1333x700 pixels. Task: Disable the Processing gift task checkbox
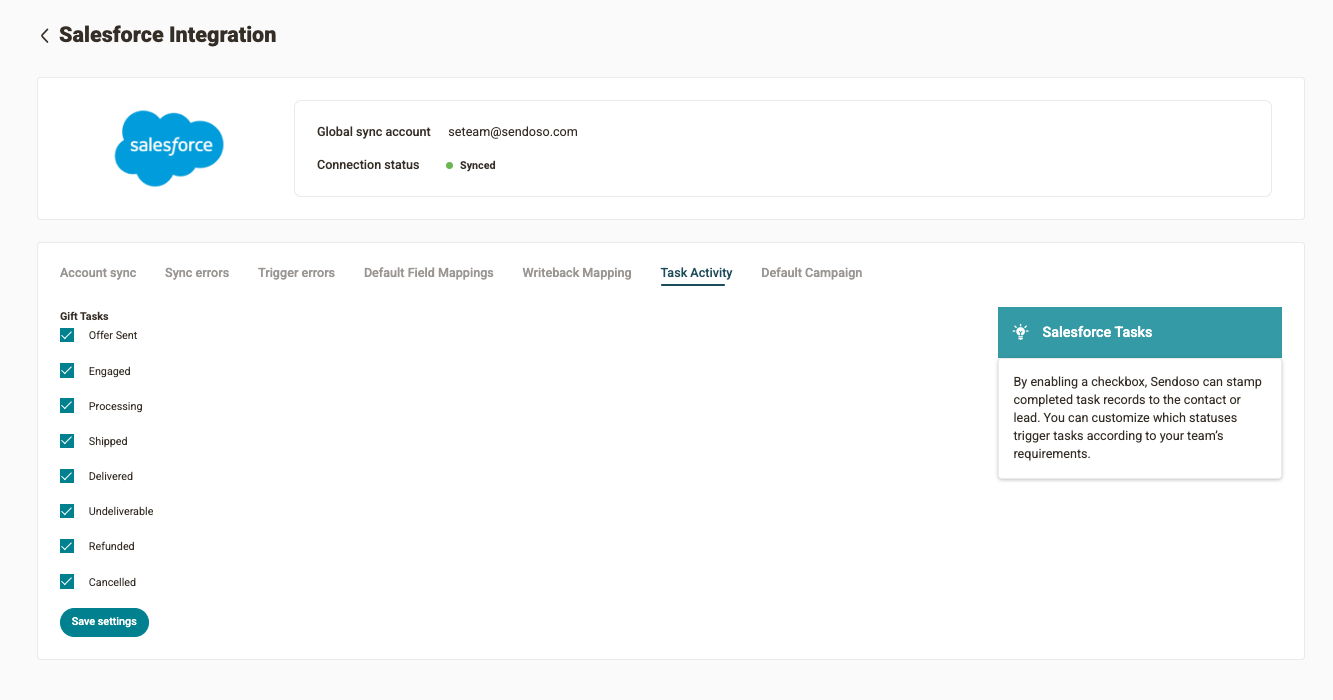[x=67, y=406]
